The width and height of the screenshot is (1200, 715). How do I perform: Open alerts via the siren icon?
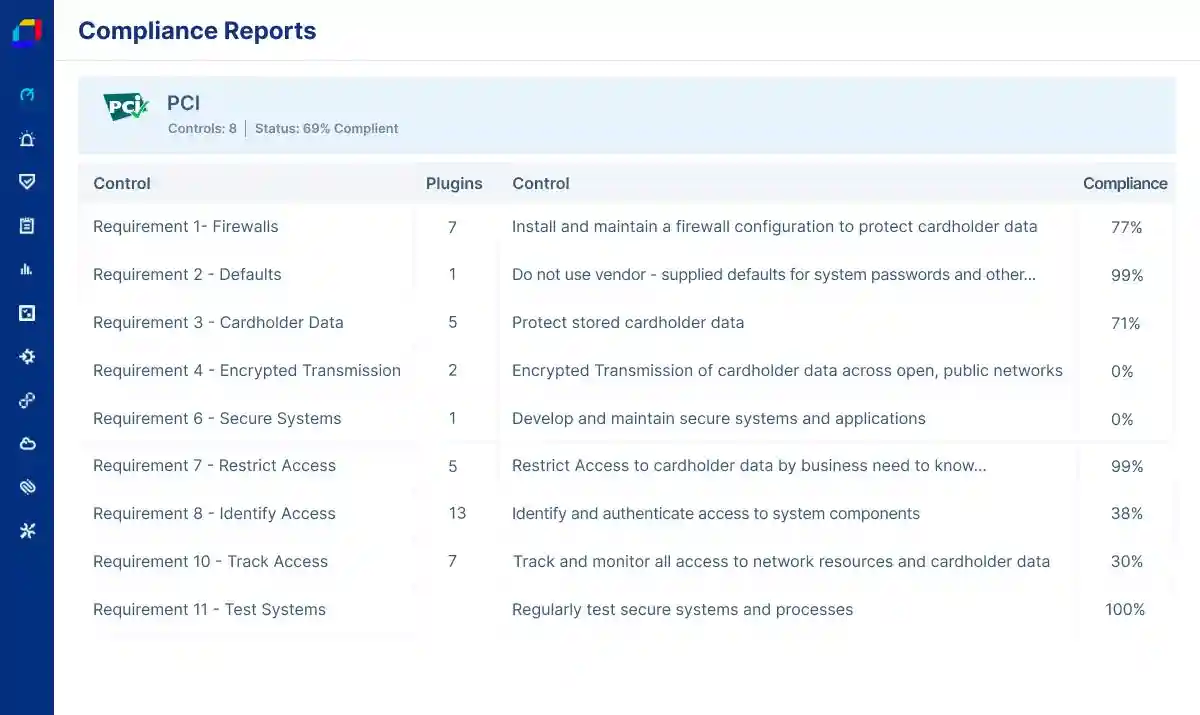27,139
